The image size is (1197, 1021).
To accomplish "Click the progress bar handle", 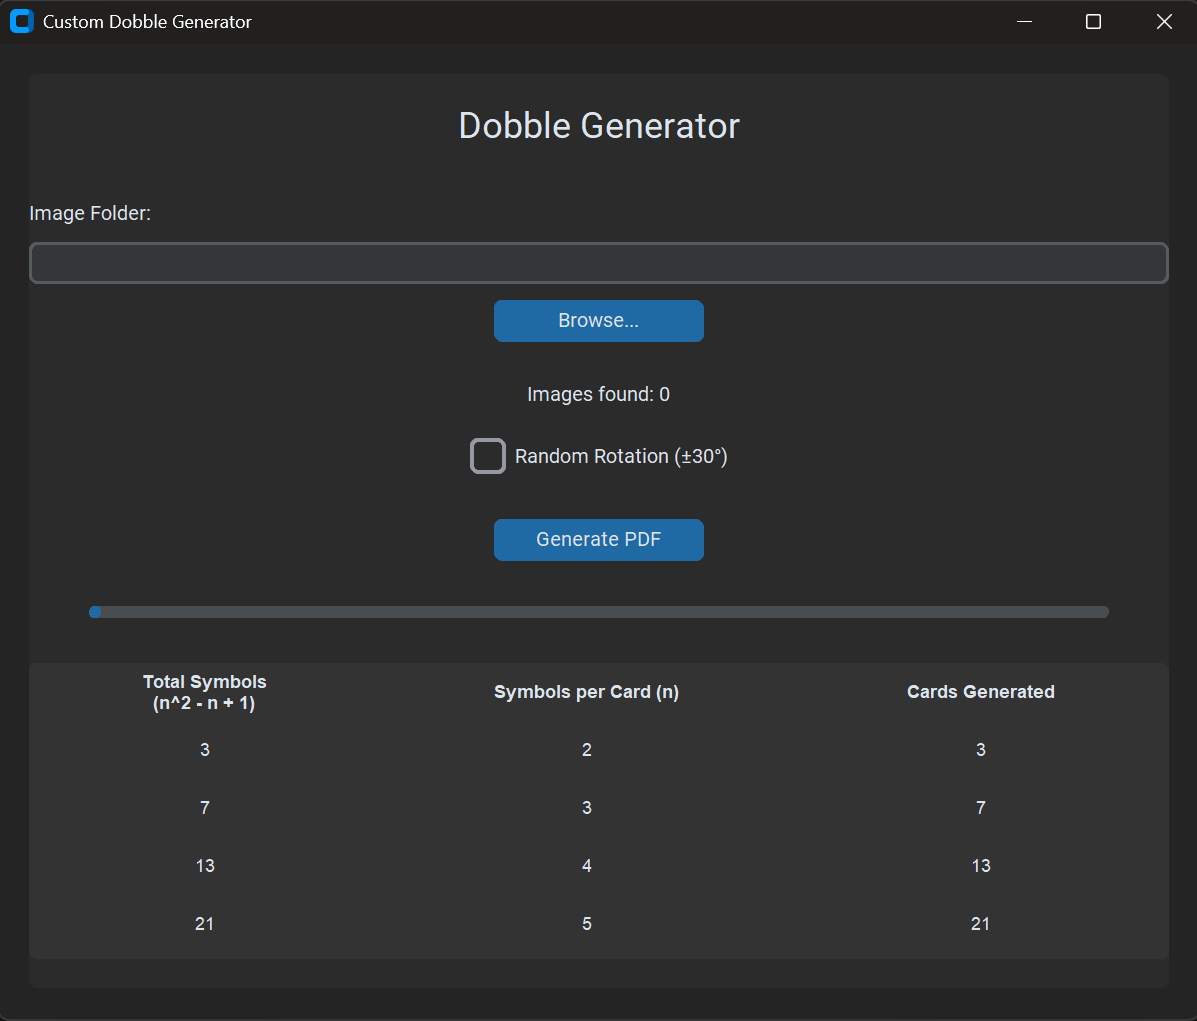I will tap(95, 612).
